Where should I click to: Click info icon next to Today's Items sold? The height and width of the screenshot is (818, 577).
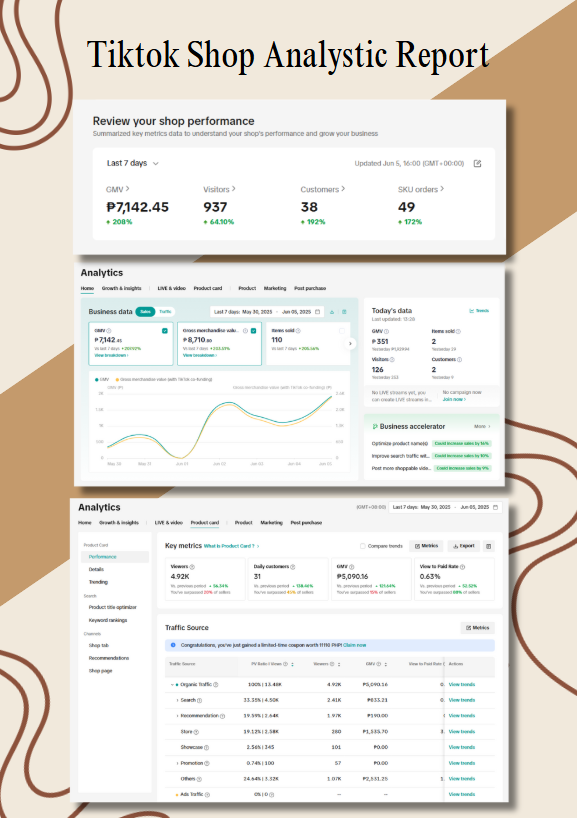[458, 331]
